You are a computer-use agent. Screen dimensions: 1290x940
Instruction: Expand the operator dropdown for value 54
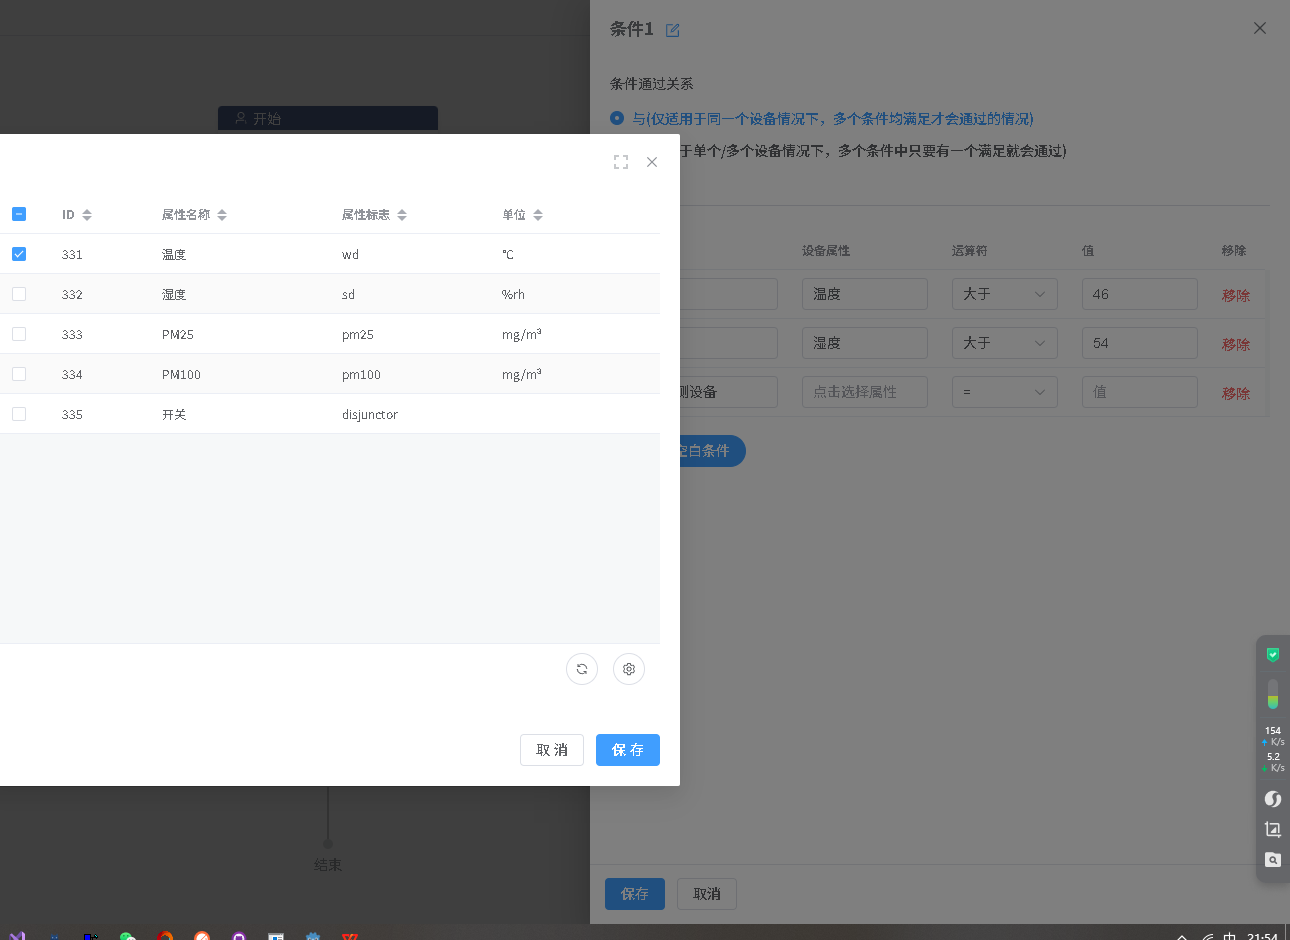(x=1004, y=343)
